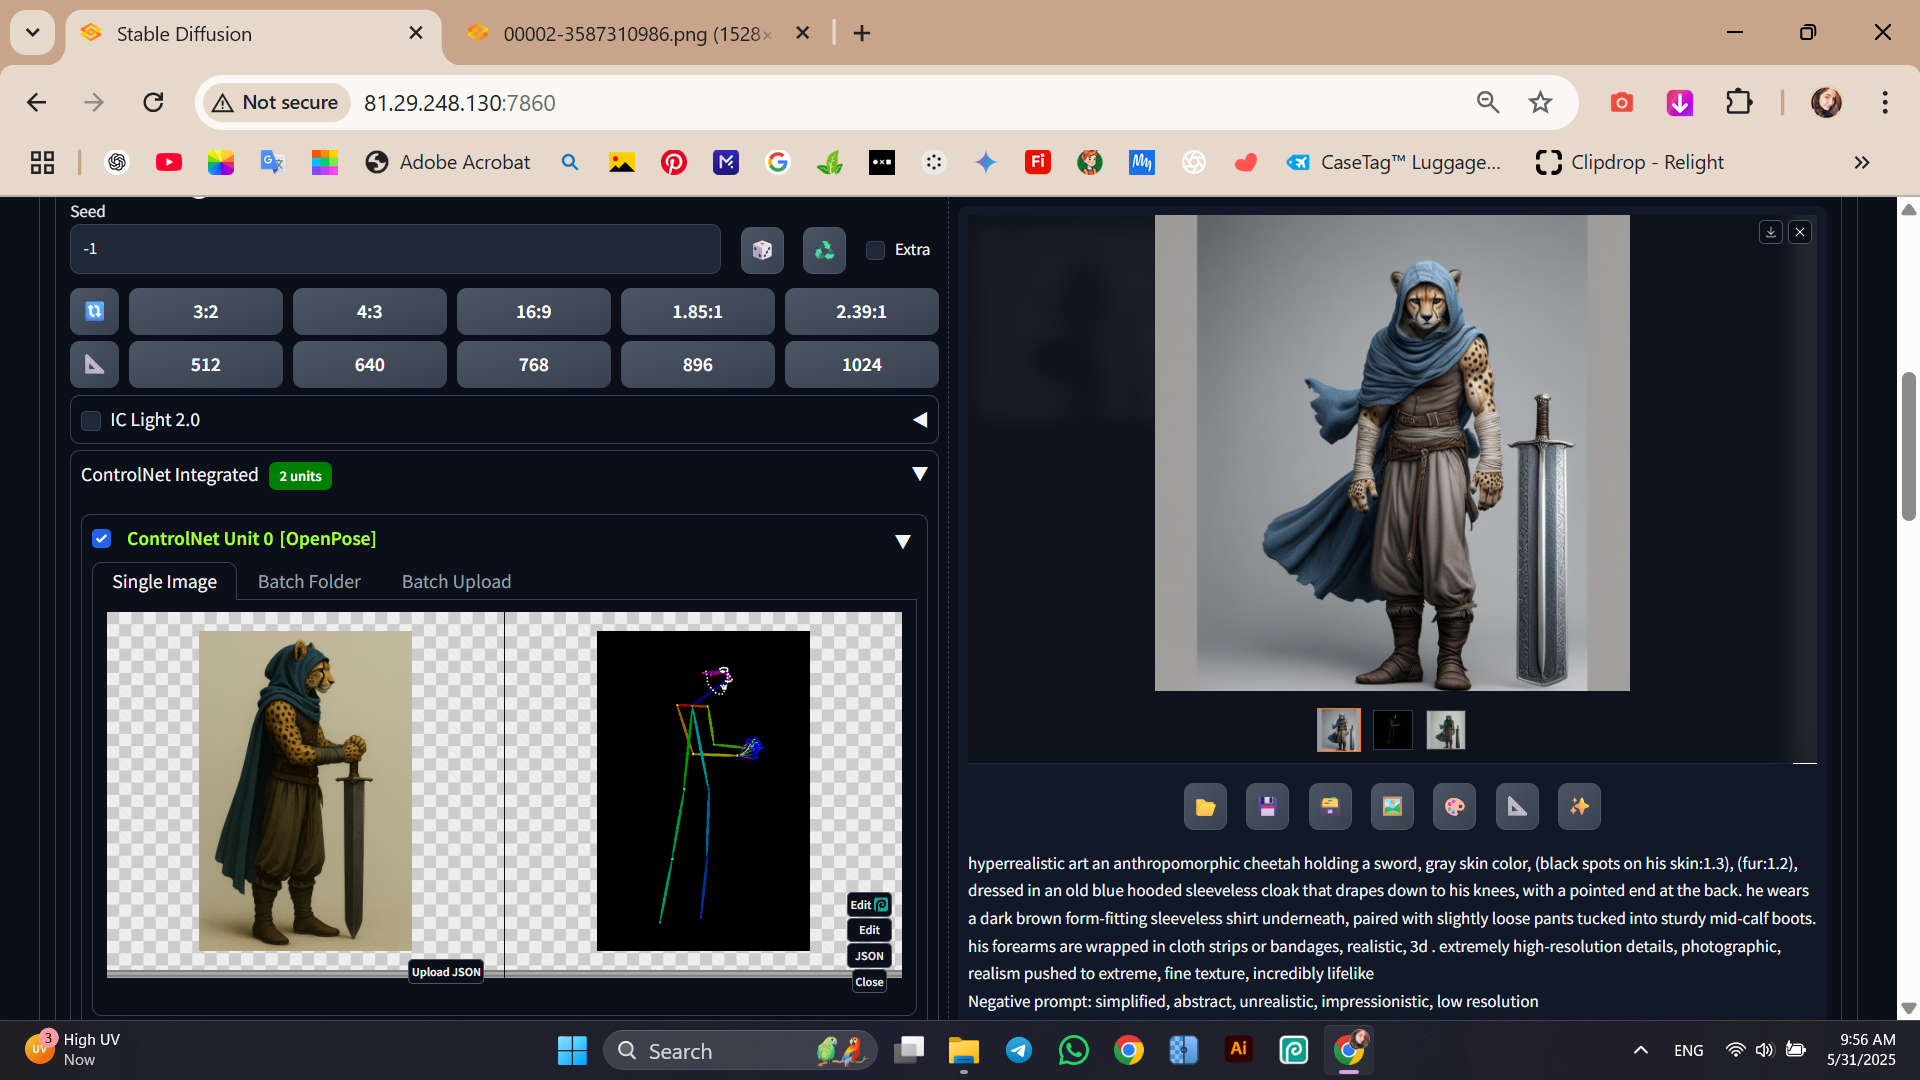Save image using floppy disk icon
The image size is (1920, 1080).
tap(1267, 807)
